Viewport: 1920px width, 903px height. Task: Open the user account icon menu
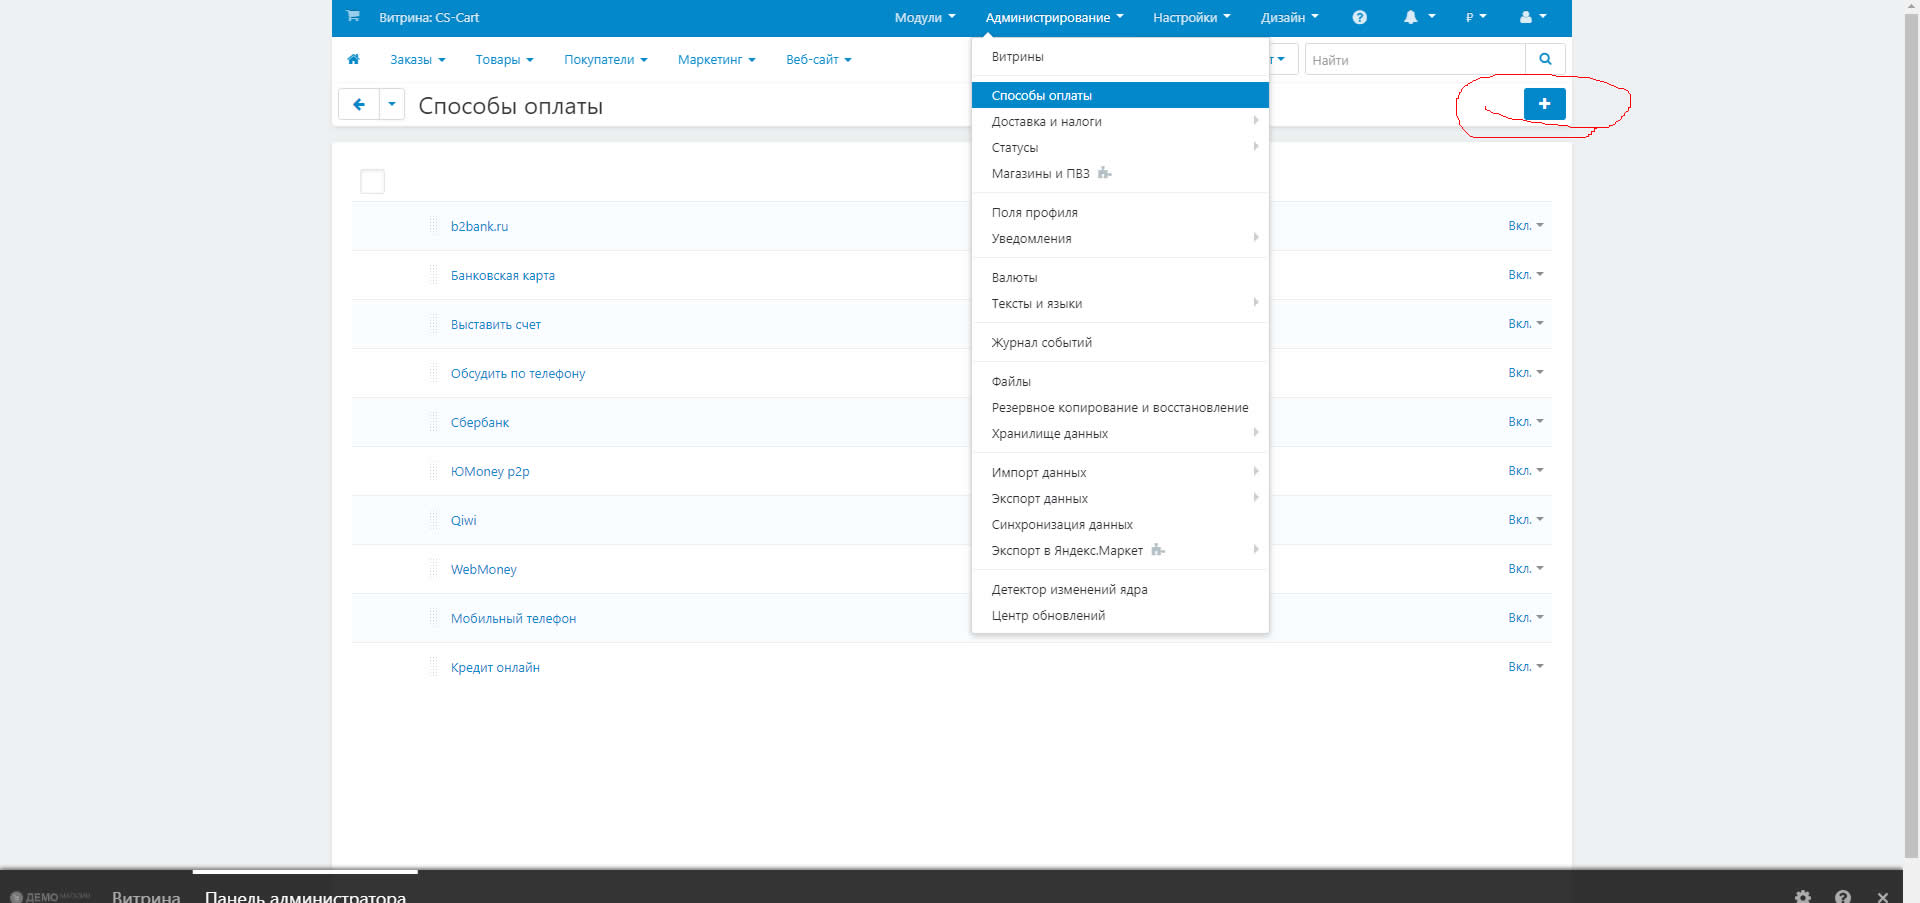click(1532, 18)
